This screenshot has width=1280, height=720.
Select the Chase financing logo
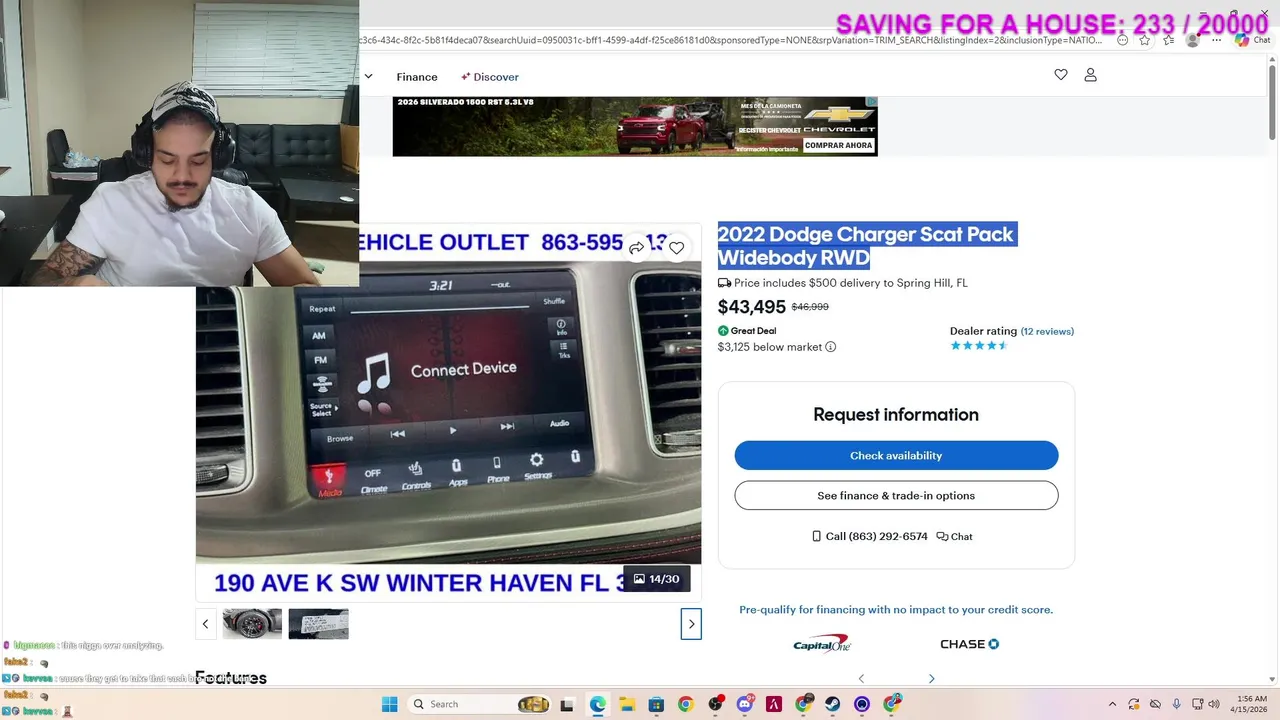[969, 644]
